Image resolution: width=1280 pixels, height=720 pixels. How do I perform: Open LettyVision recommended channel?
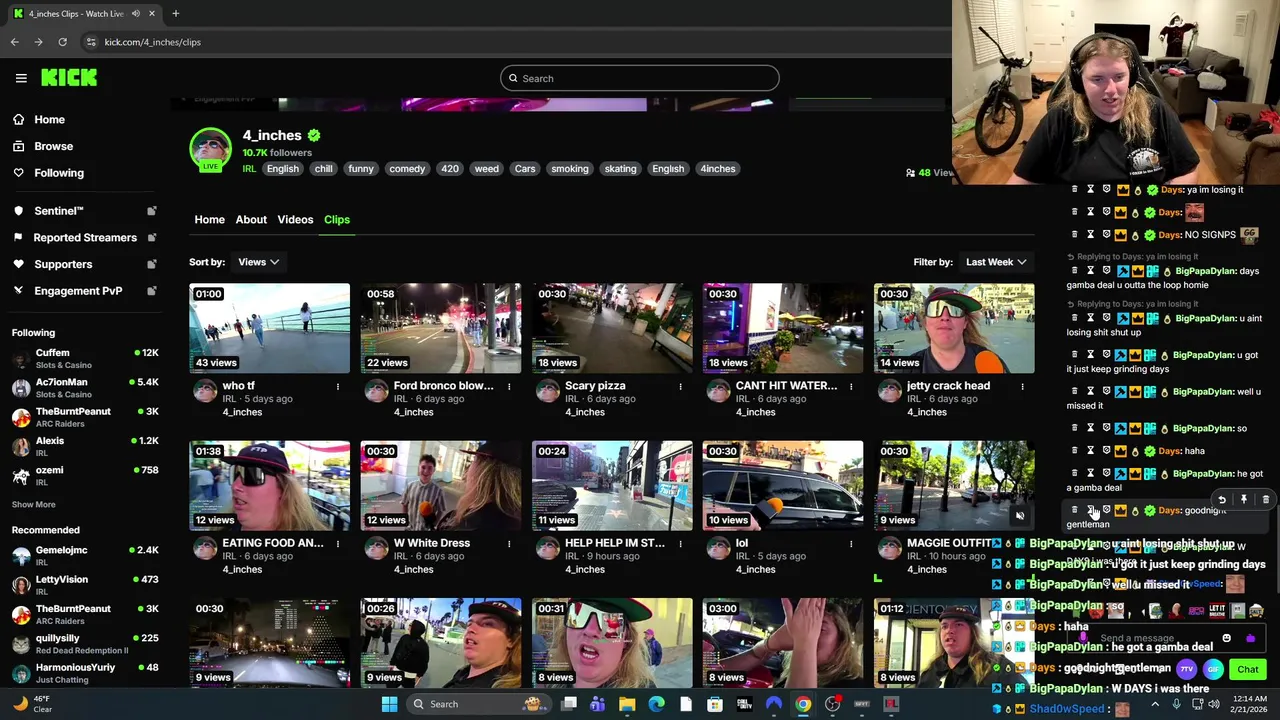[x=85, y=585]
